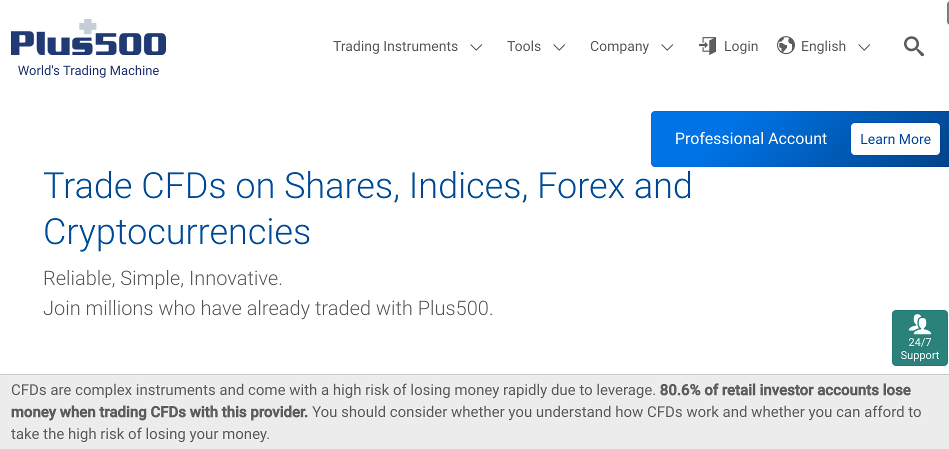Click the Login link
Screen dimensions: 949x449
(741, 47)
